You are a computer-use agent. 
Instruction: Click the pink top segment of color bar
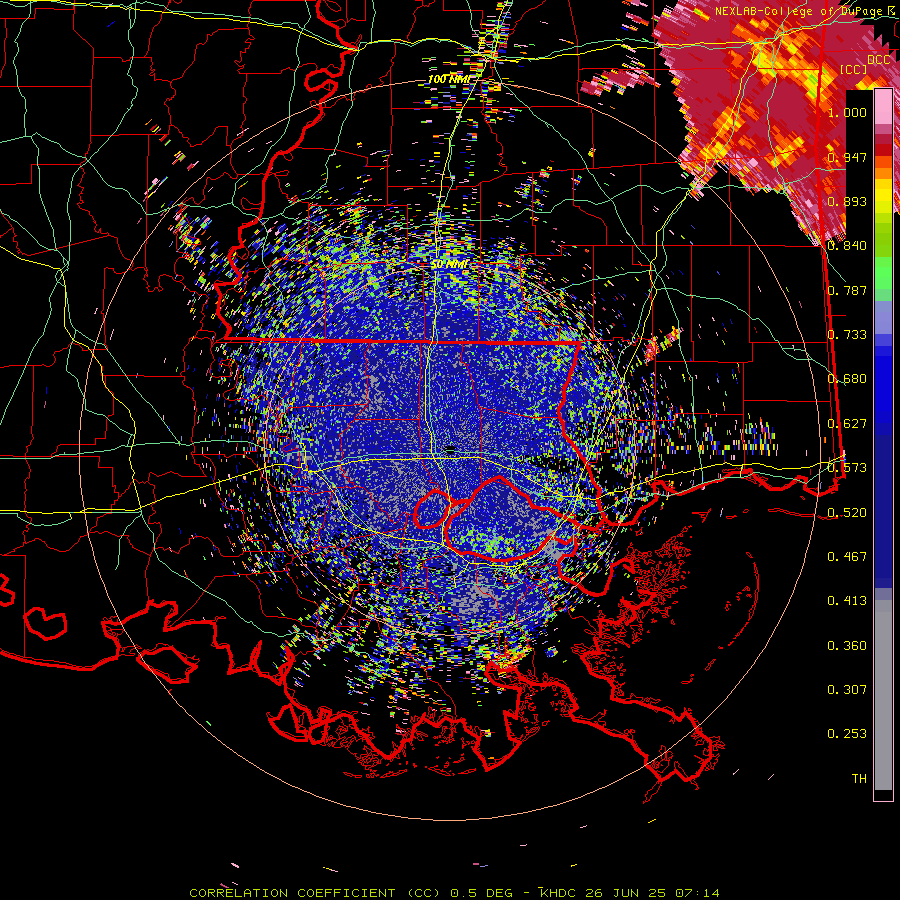pos(883,107)
